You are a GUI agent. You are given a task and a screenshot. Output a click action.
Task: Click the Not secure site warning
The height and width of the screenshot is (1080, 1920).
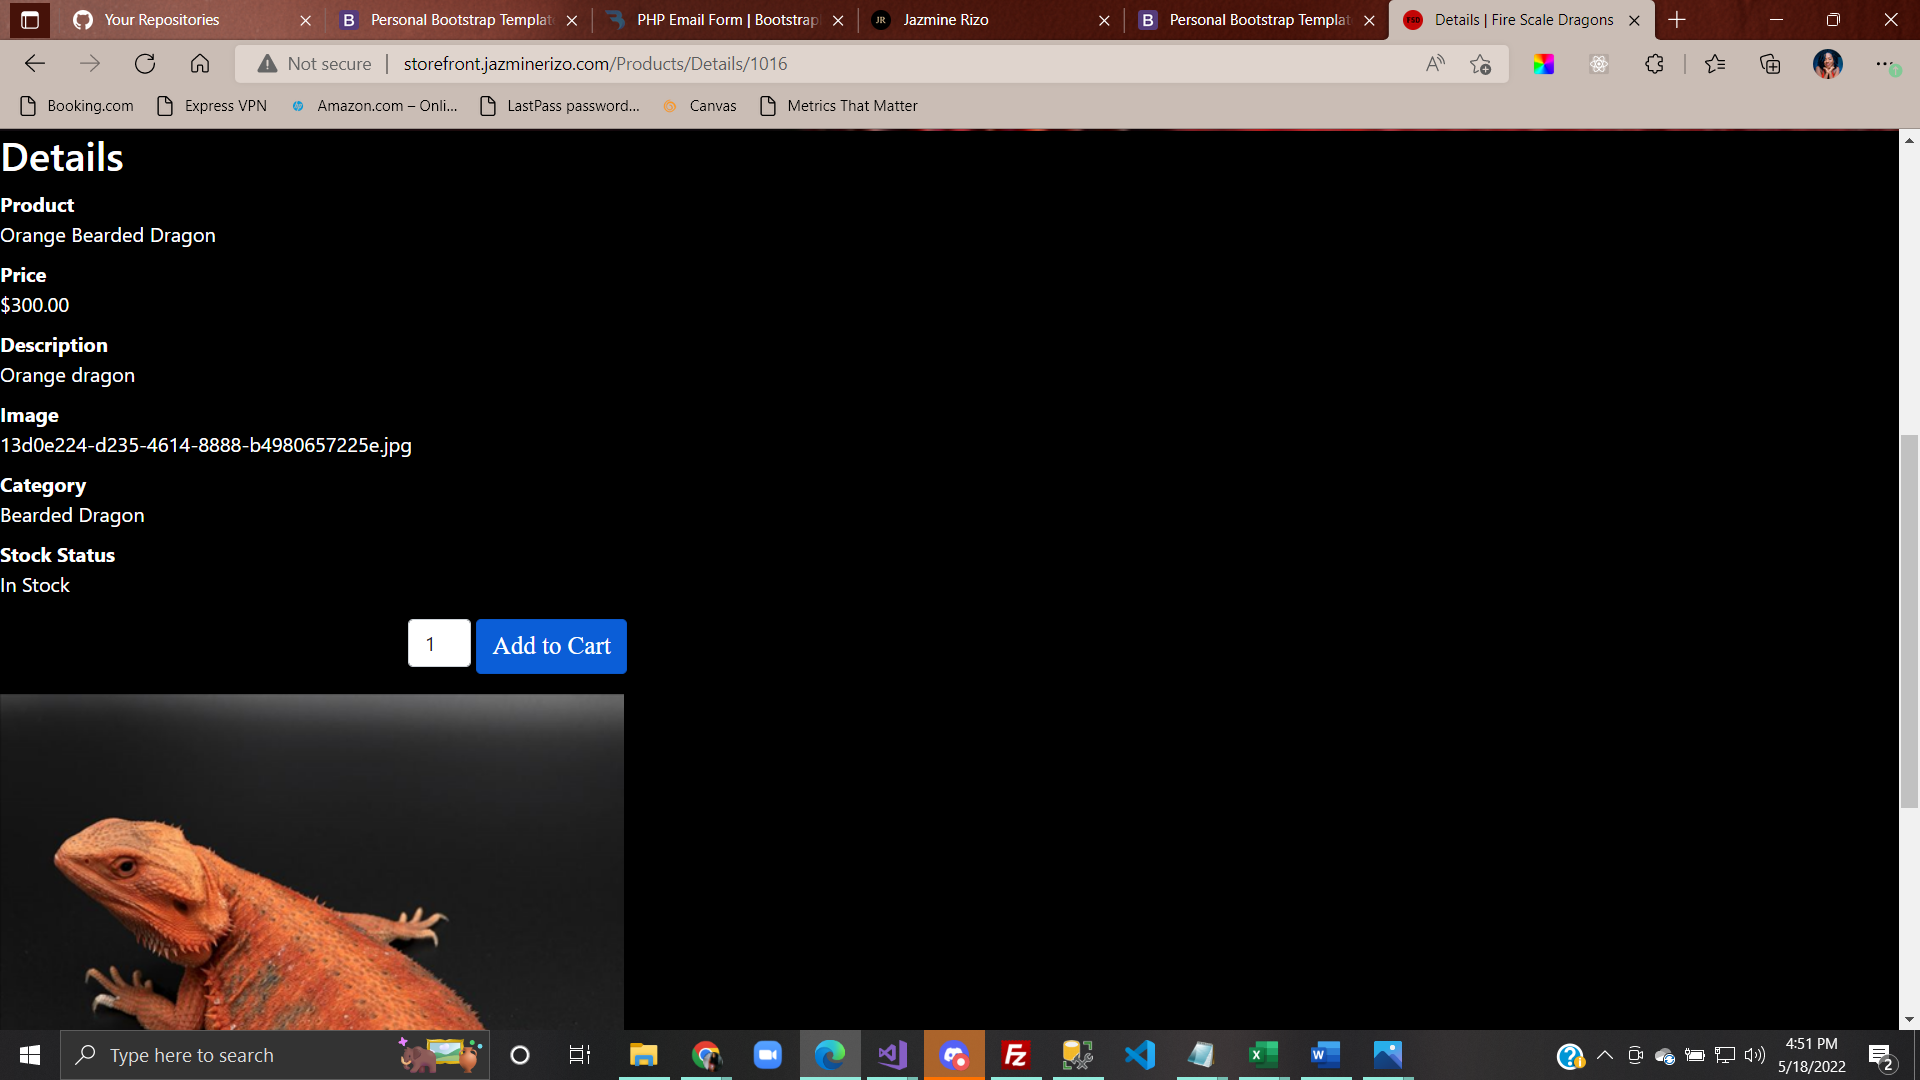315,64
